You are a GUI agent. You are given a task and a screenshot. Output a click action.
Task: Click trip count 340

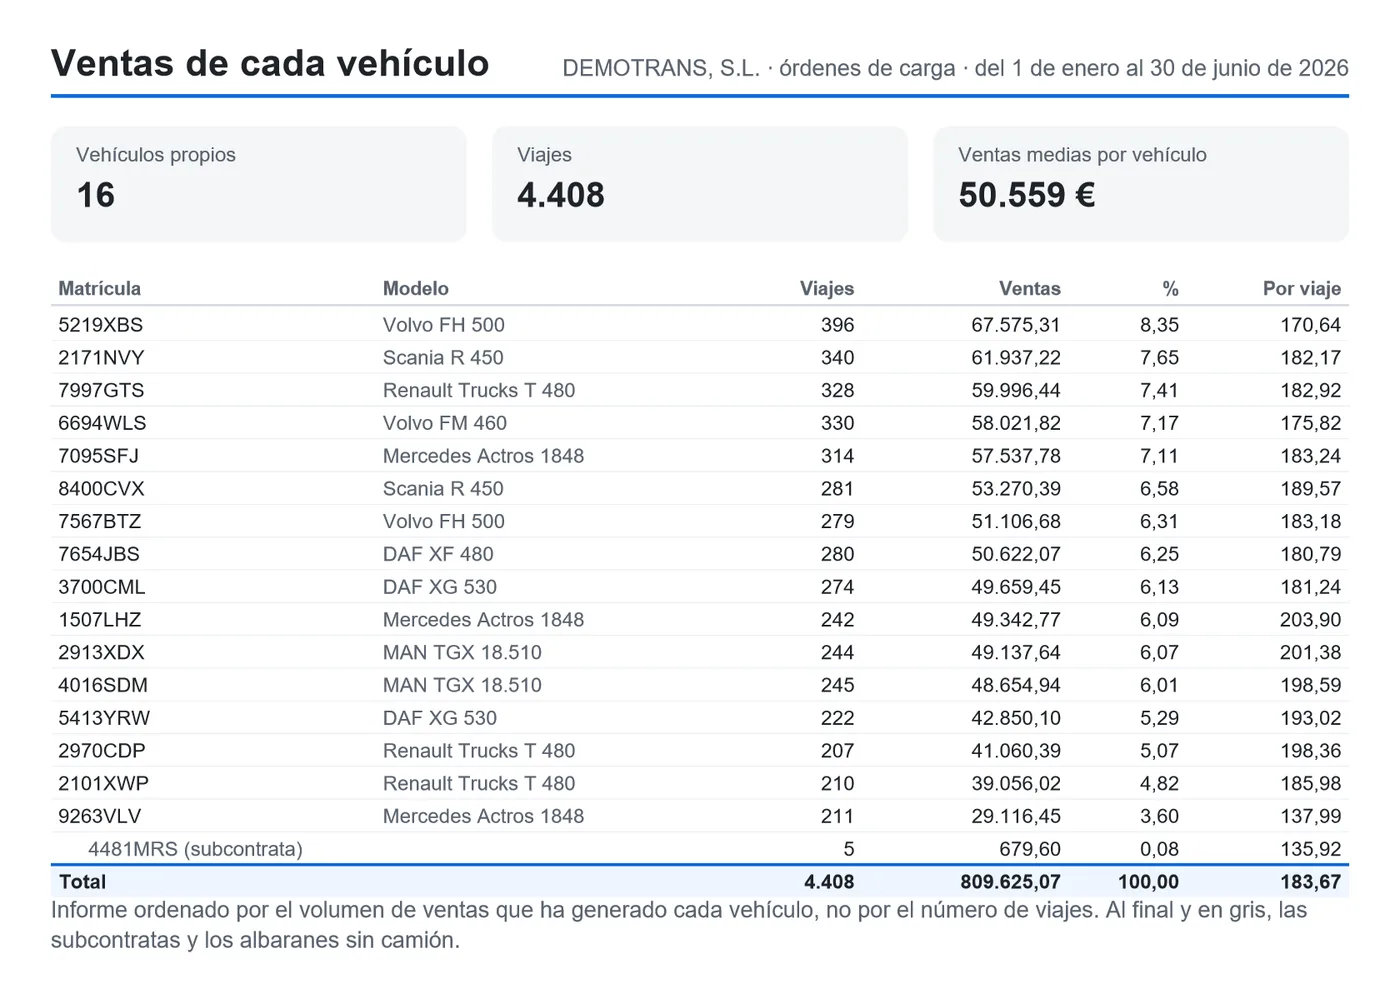coord(837,358)
